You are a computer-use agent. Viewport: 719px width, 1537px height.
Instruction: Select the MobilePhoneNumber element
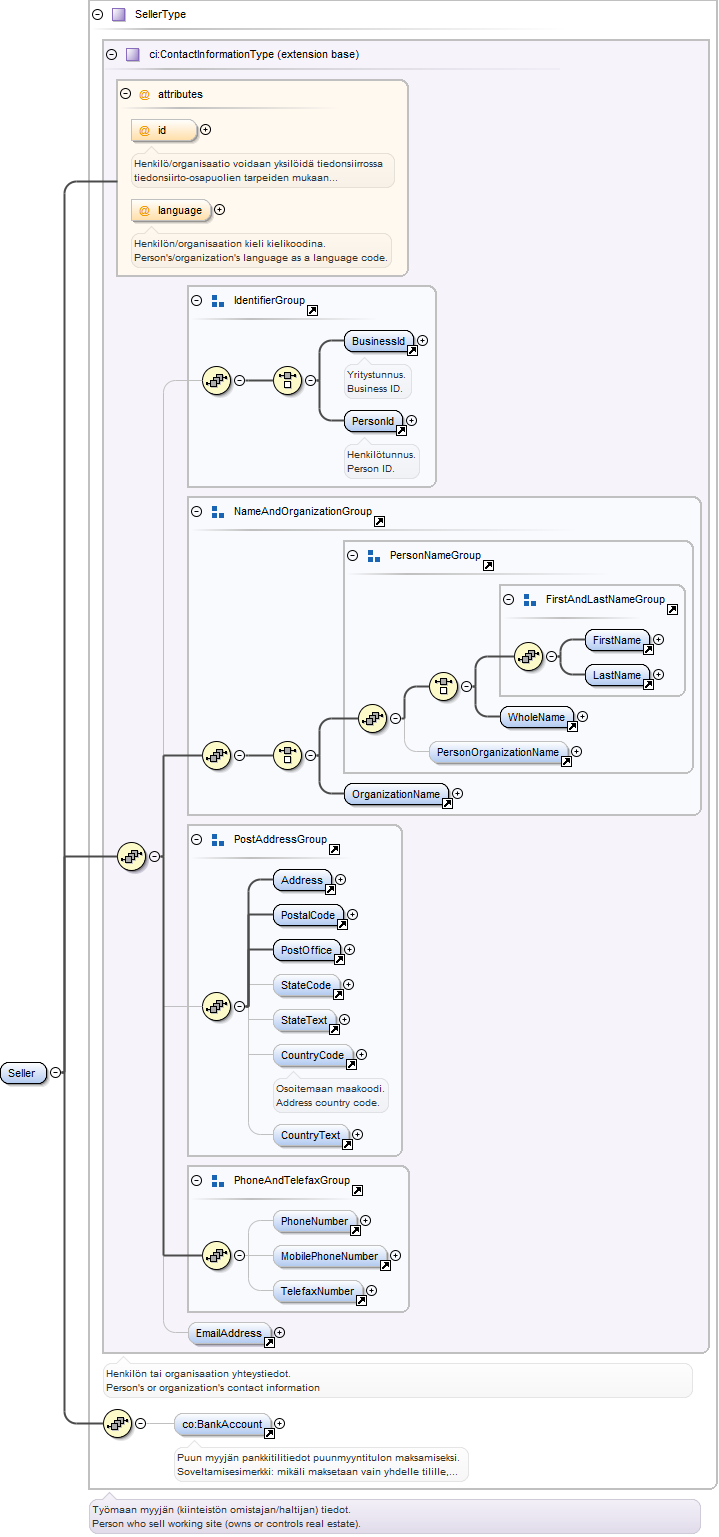coord(330,1256)
